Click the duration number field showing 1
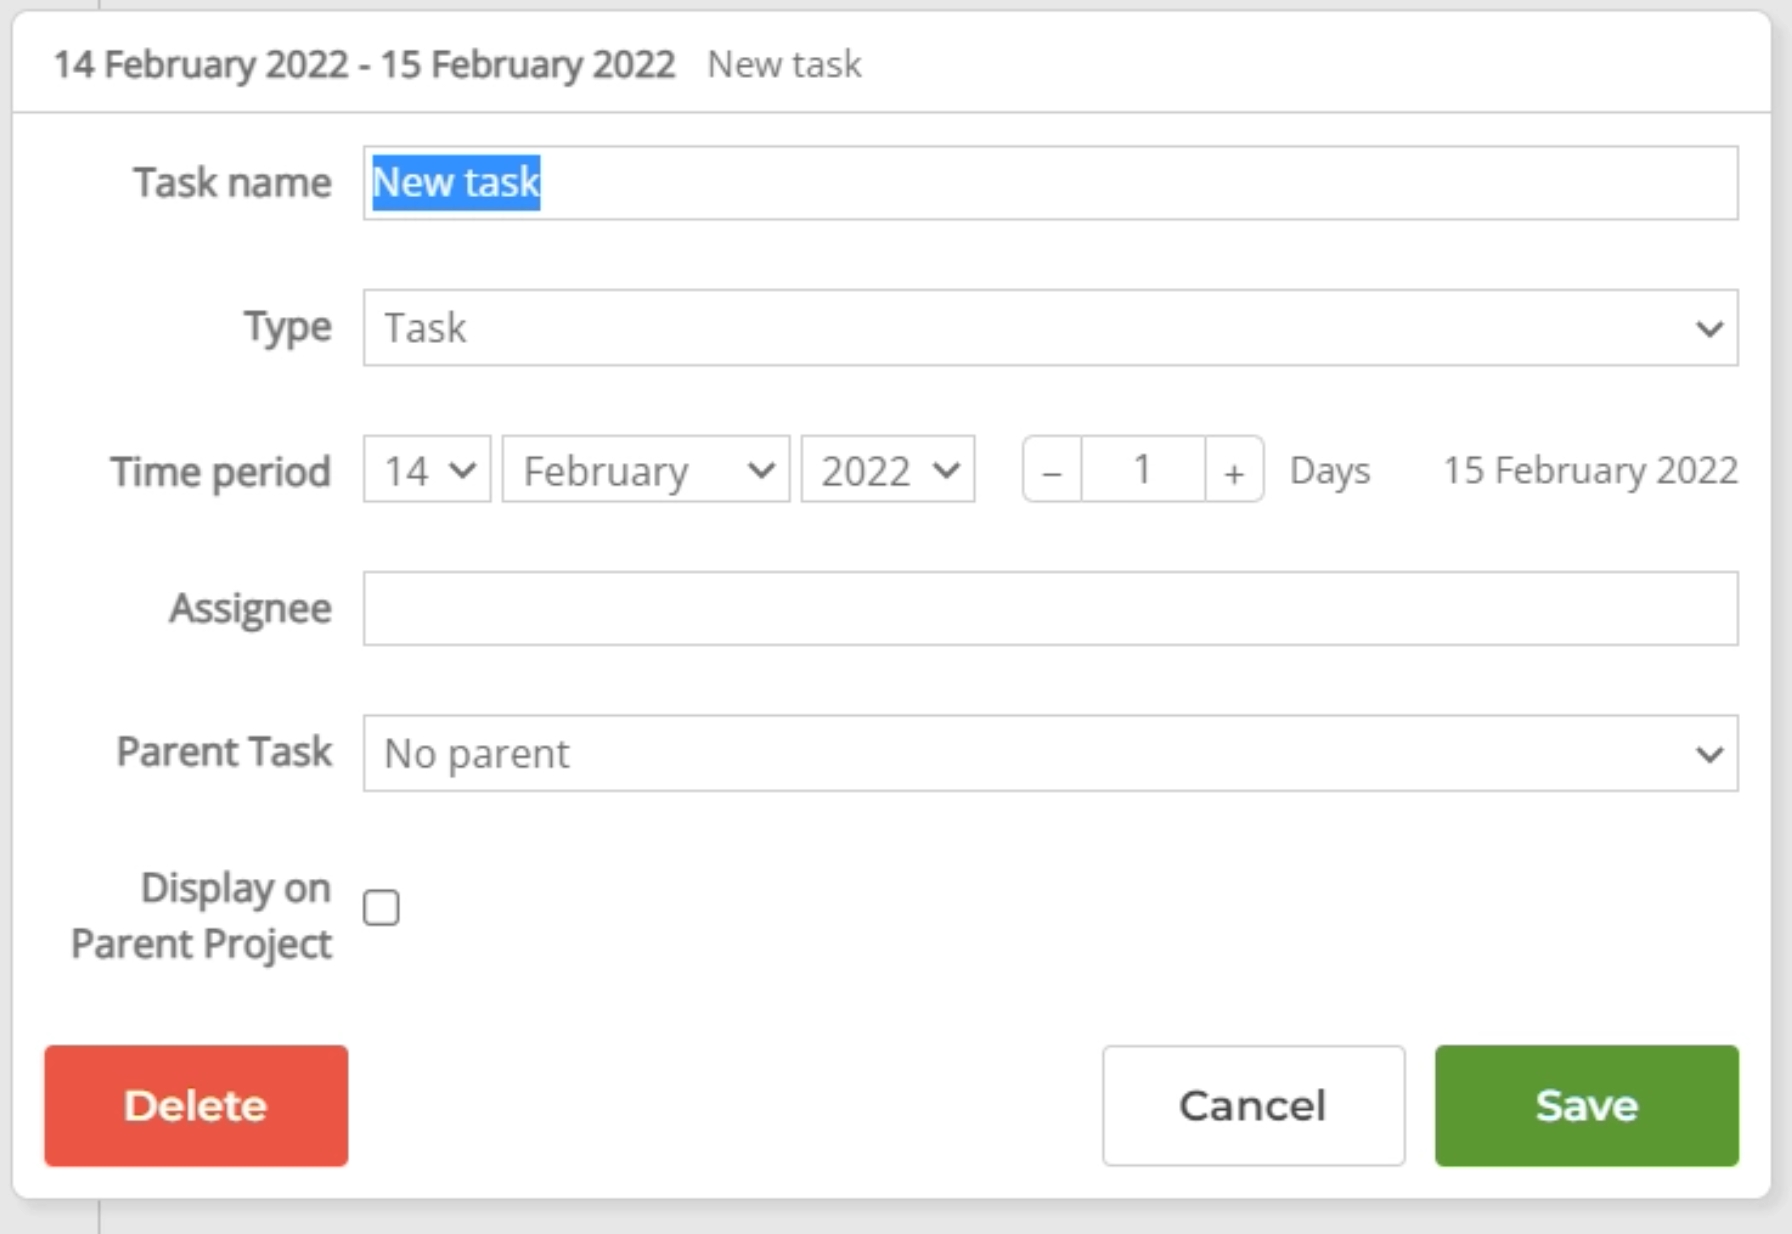 pos(1143,470)
